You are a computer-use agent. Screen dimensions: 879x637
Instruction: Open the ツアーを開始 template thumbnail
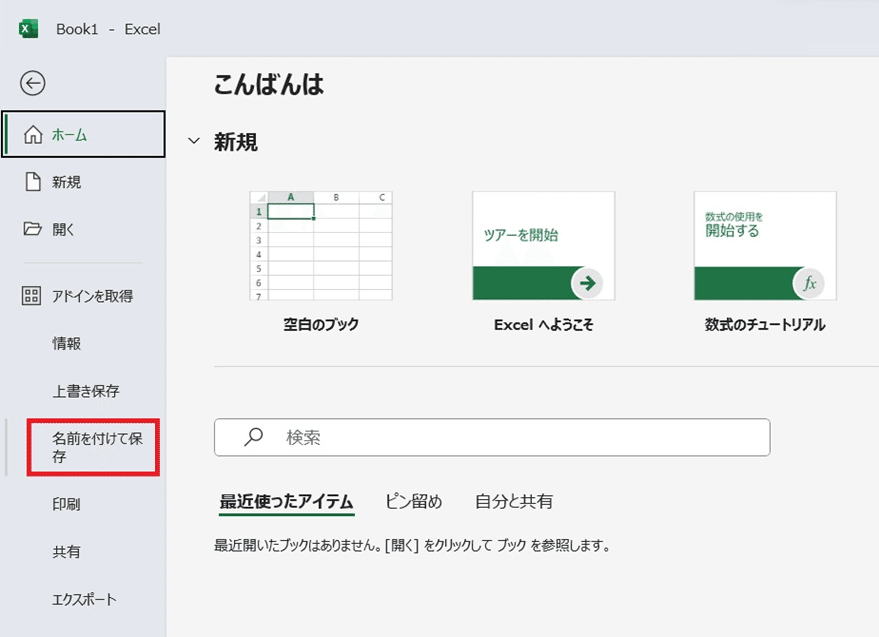pyautogui.click(x=543, y=246)
